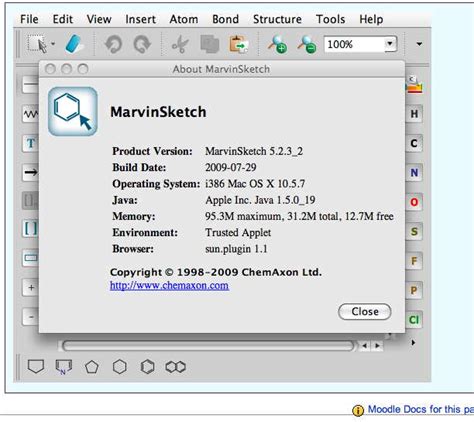Select the chain (zigzag) tool
This screenshot has width=474, height=422.
31,114
